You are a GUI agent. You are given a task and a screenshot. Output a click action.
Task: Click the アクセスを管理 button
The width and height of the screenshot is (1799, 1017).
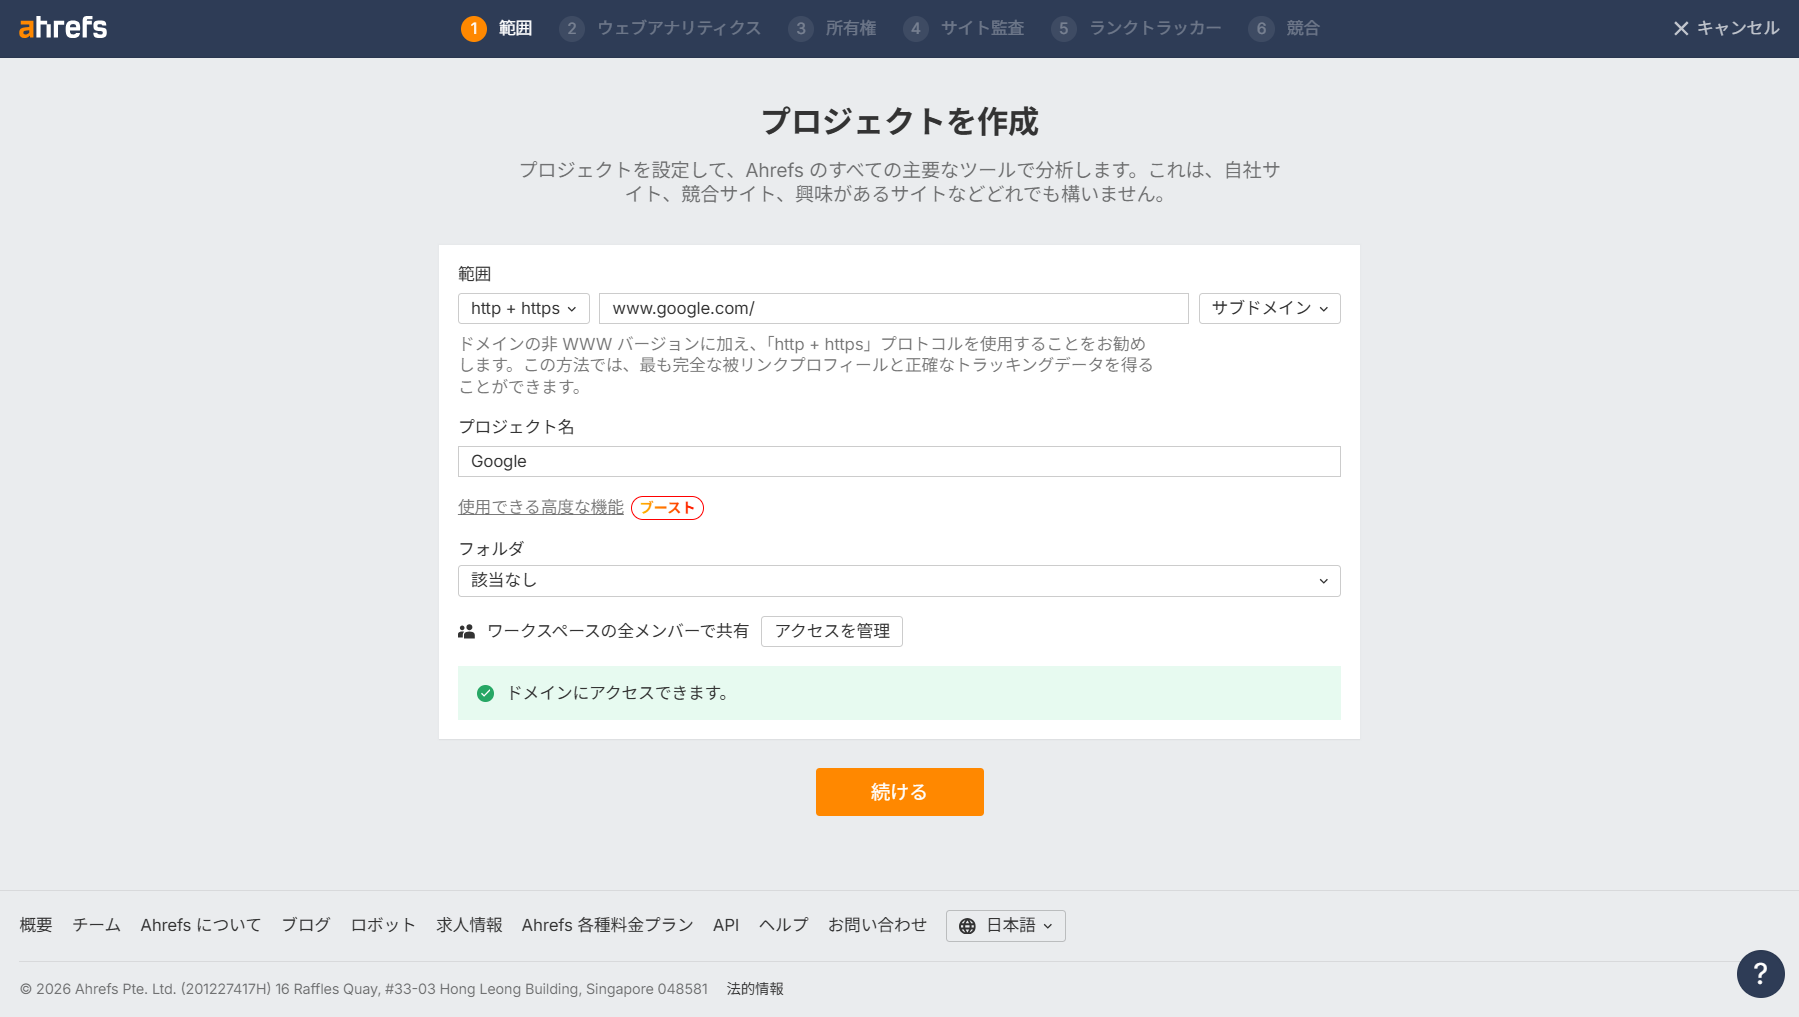[831, 631]
